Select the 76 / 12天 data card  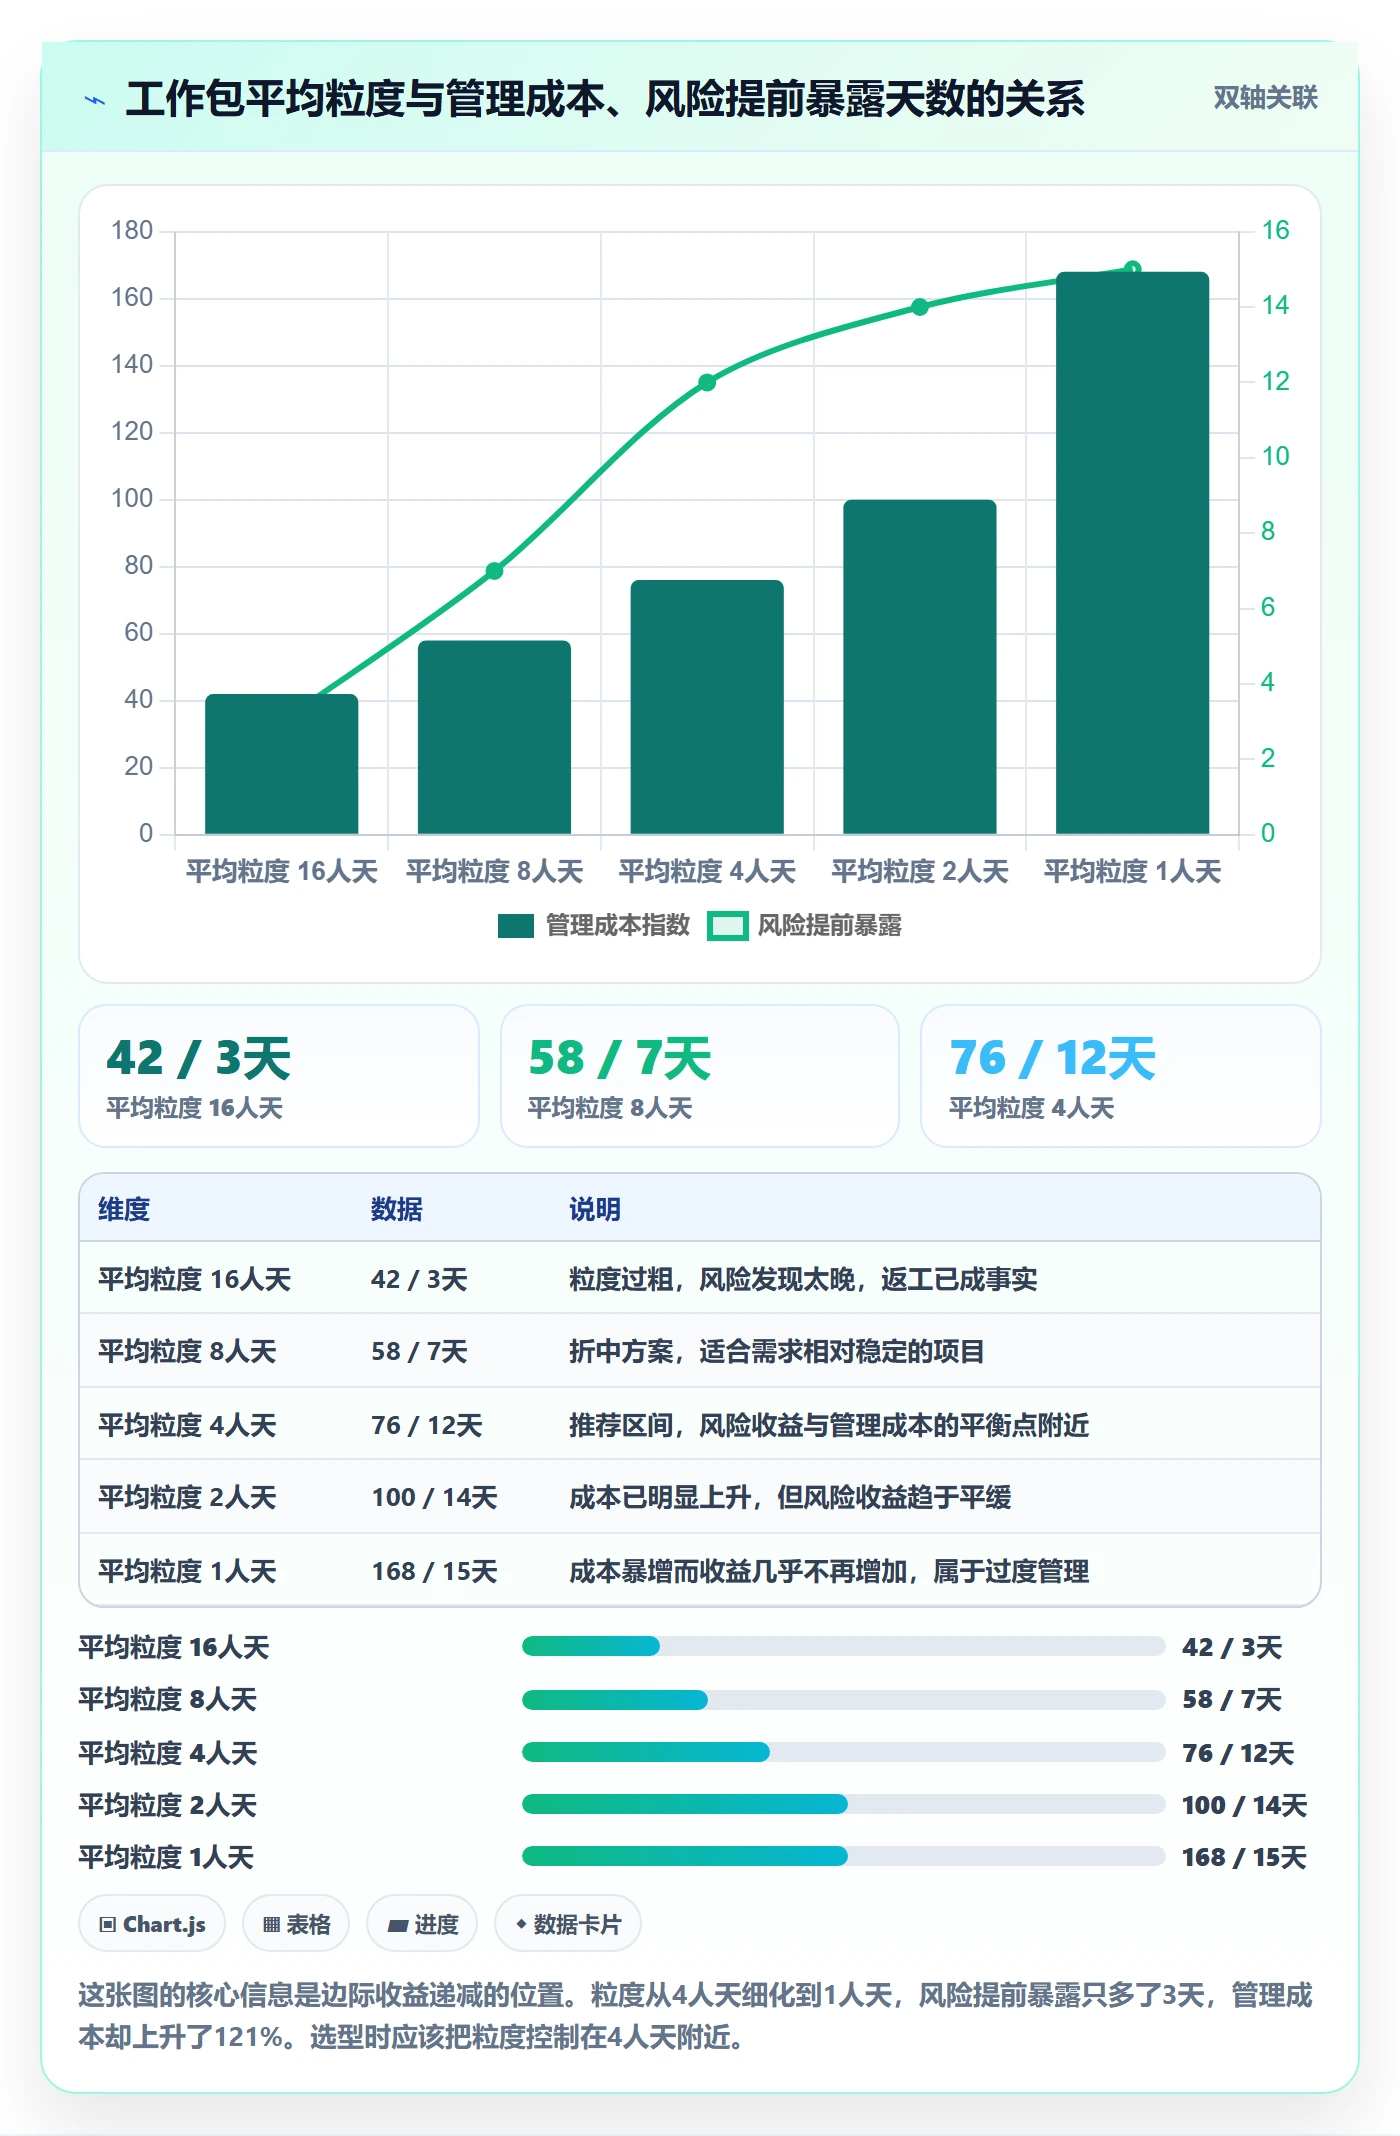point(1120,1076)
